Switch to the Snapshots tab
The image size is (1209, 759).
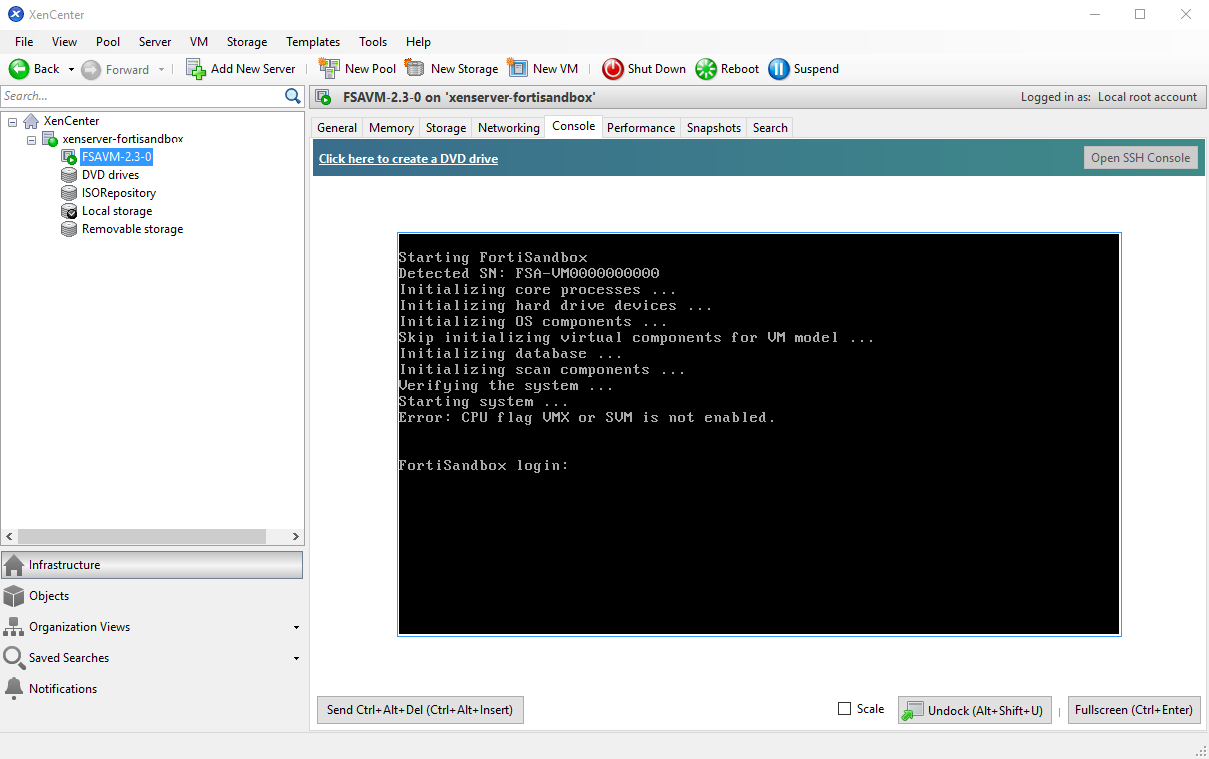point(713,127)
